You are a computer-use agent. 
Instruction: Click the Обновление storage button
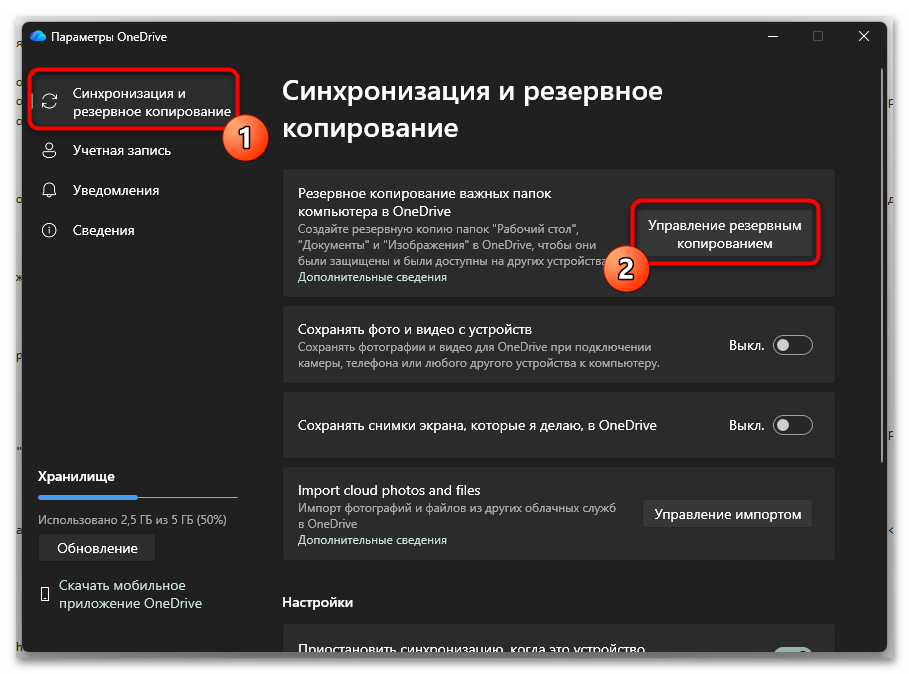(x=97, y=548)
